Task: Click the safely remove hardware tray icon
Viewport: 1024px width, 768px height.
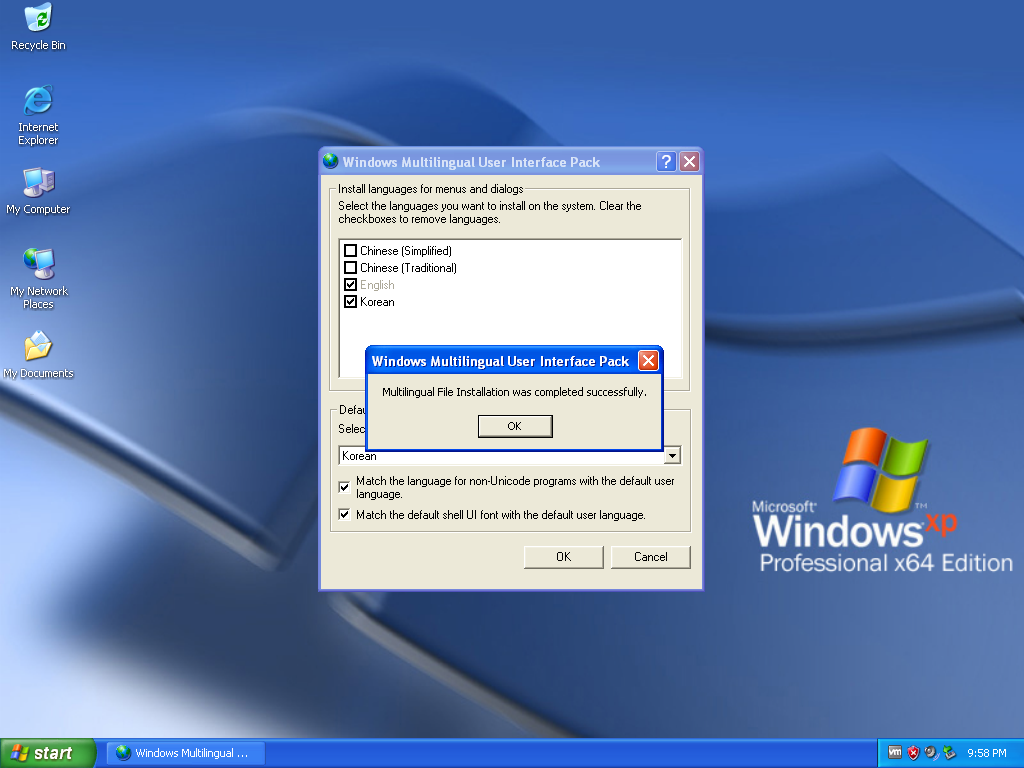Action: 950,752
